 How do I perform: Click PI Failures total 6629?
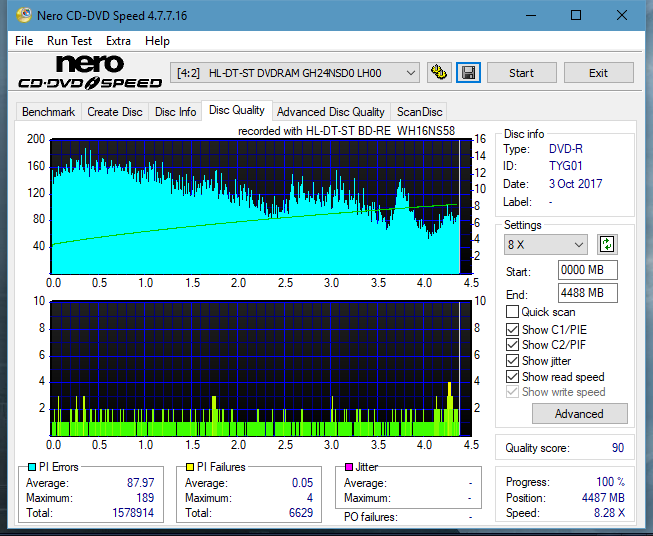301,513
